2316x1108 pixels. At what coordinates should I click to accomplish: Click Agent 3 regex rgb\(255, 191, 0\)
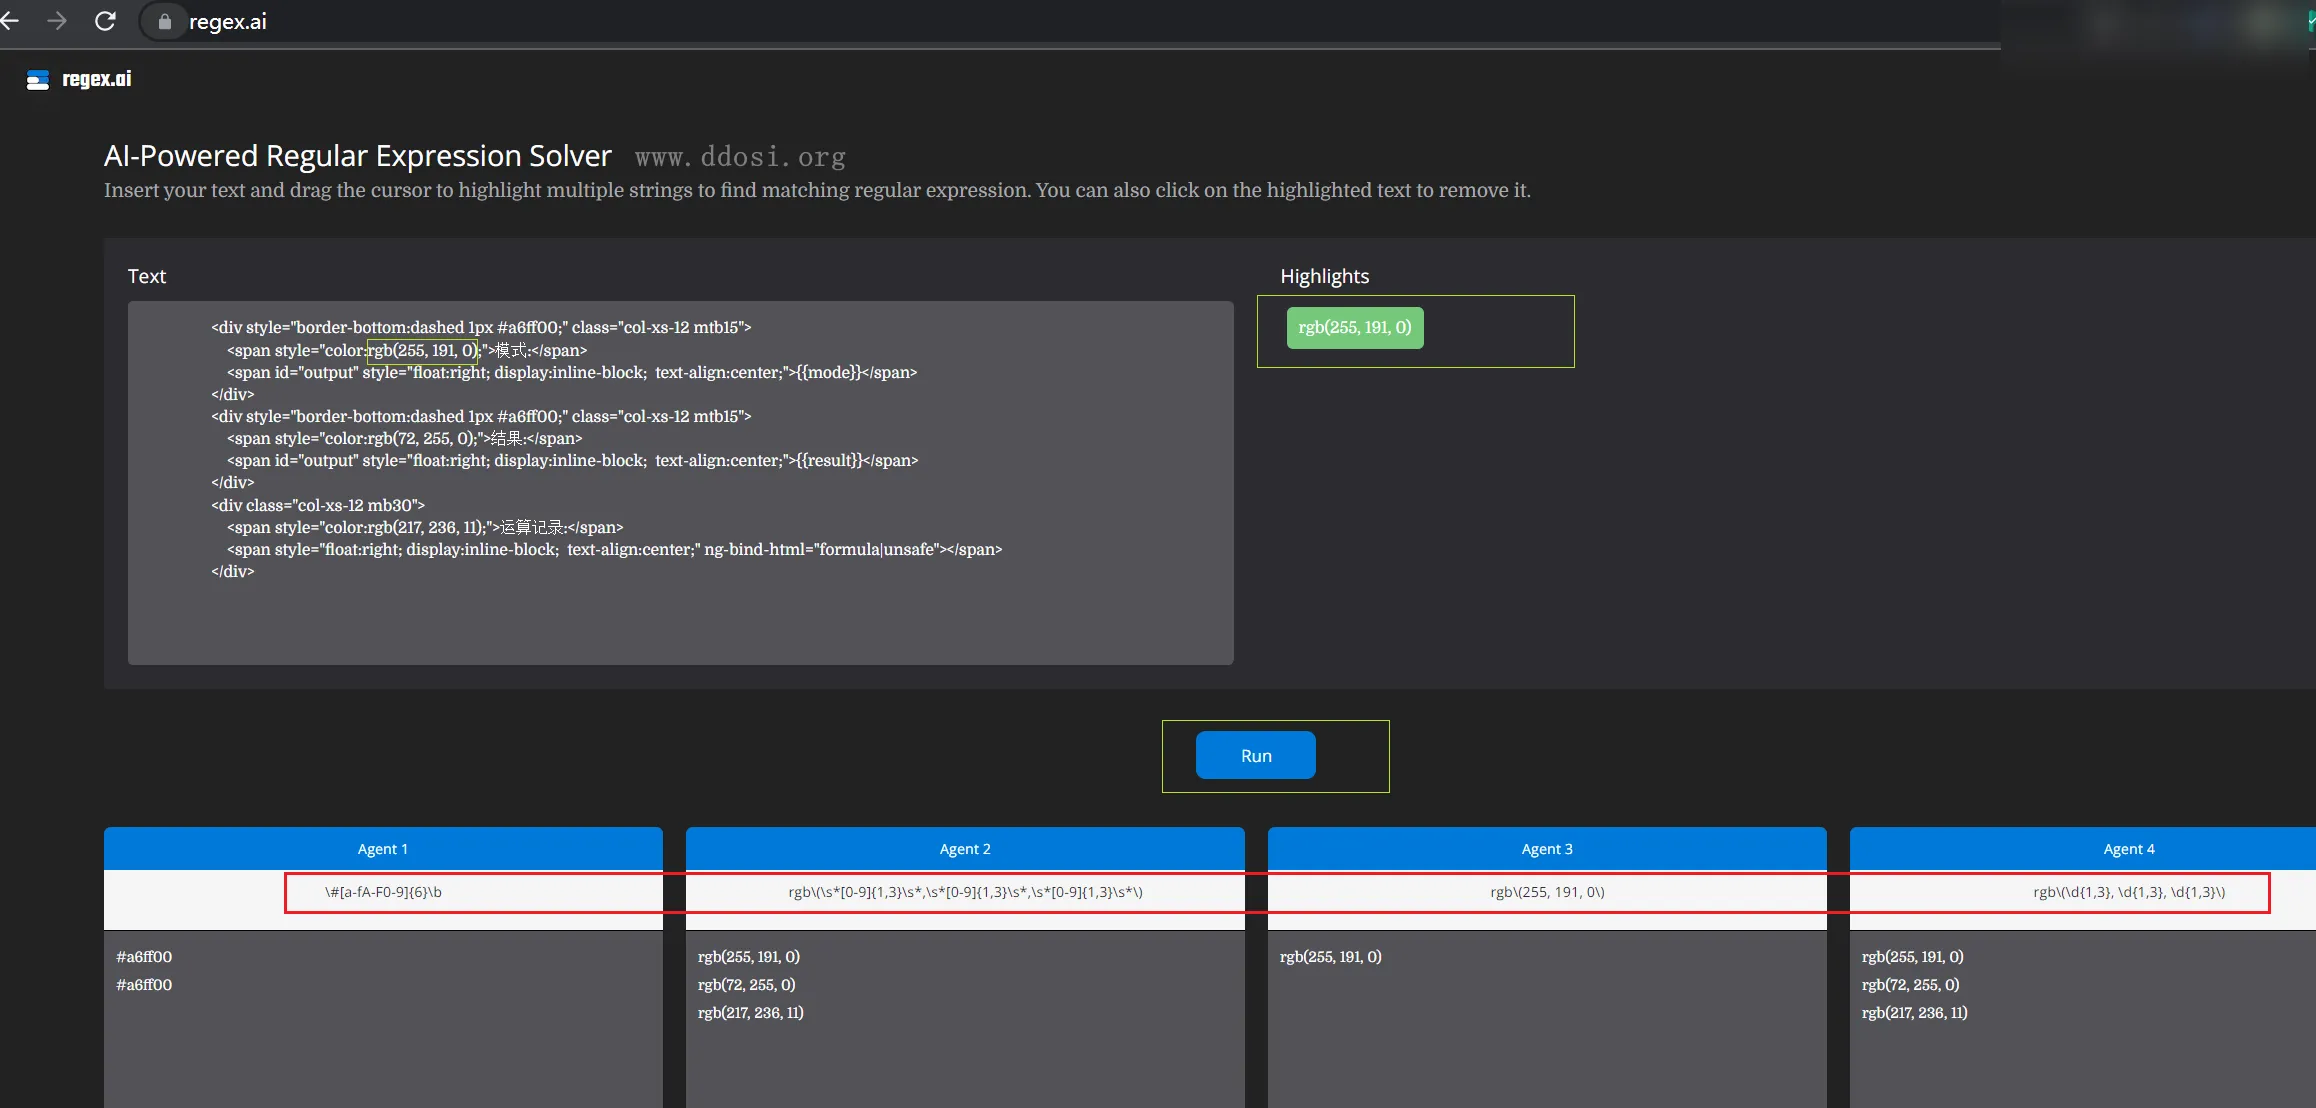pos(1547,892)
